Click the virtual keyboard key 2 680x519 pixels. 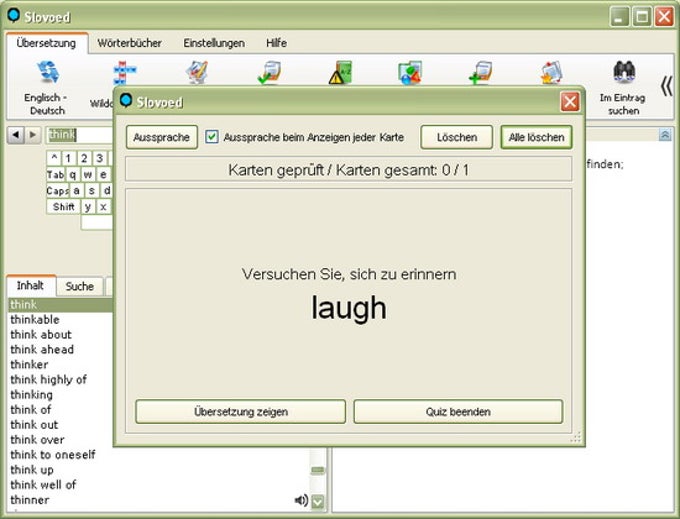[84, 158]
